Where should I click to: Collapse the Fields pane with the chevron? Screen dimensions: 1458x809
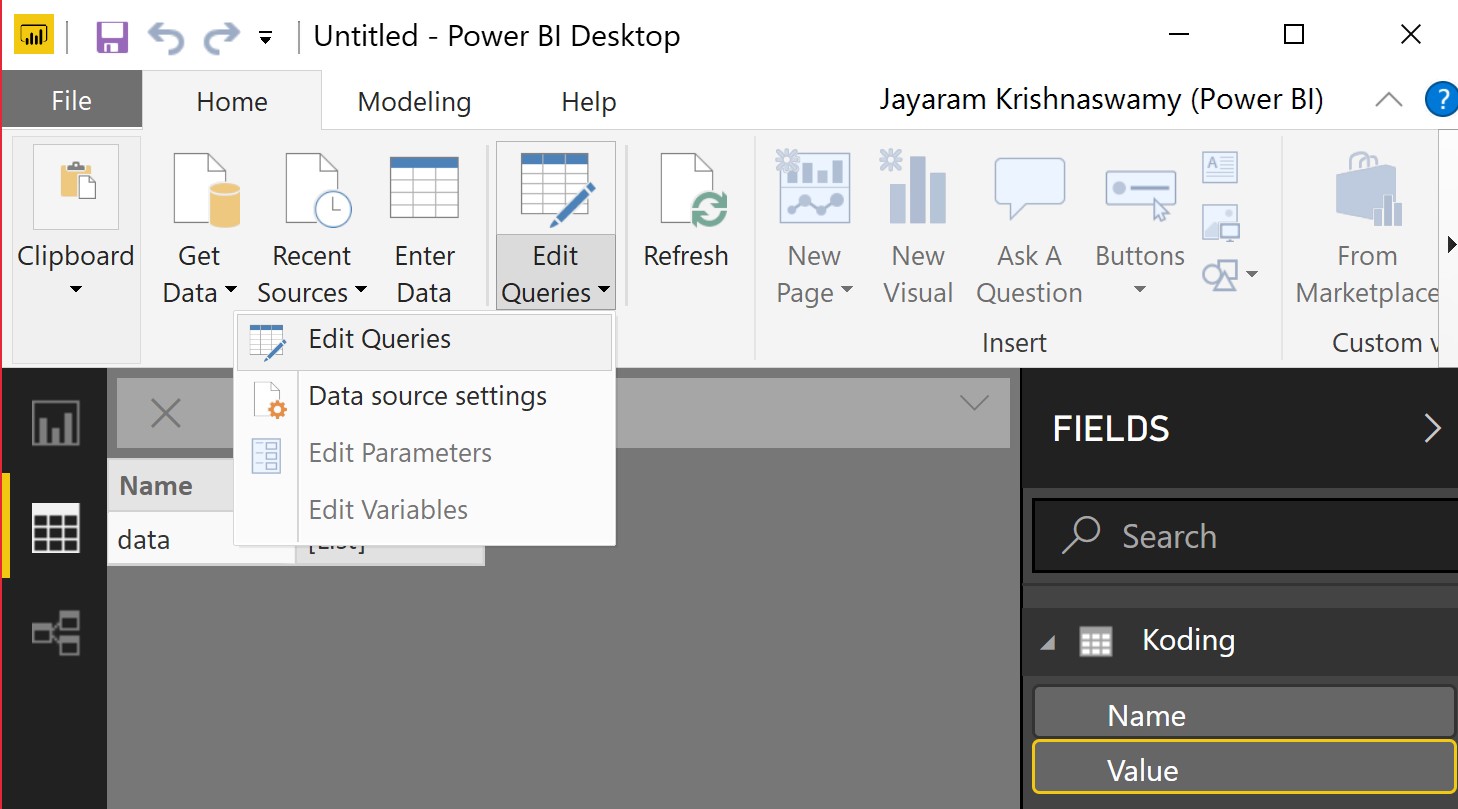pyautogui.click(x=1432, y=428)
